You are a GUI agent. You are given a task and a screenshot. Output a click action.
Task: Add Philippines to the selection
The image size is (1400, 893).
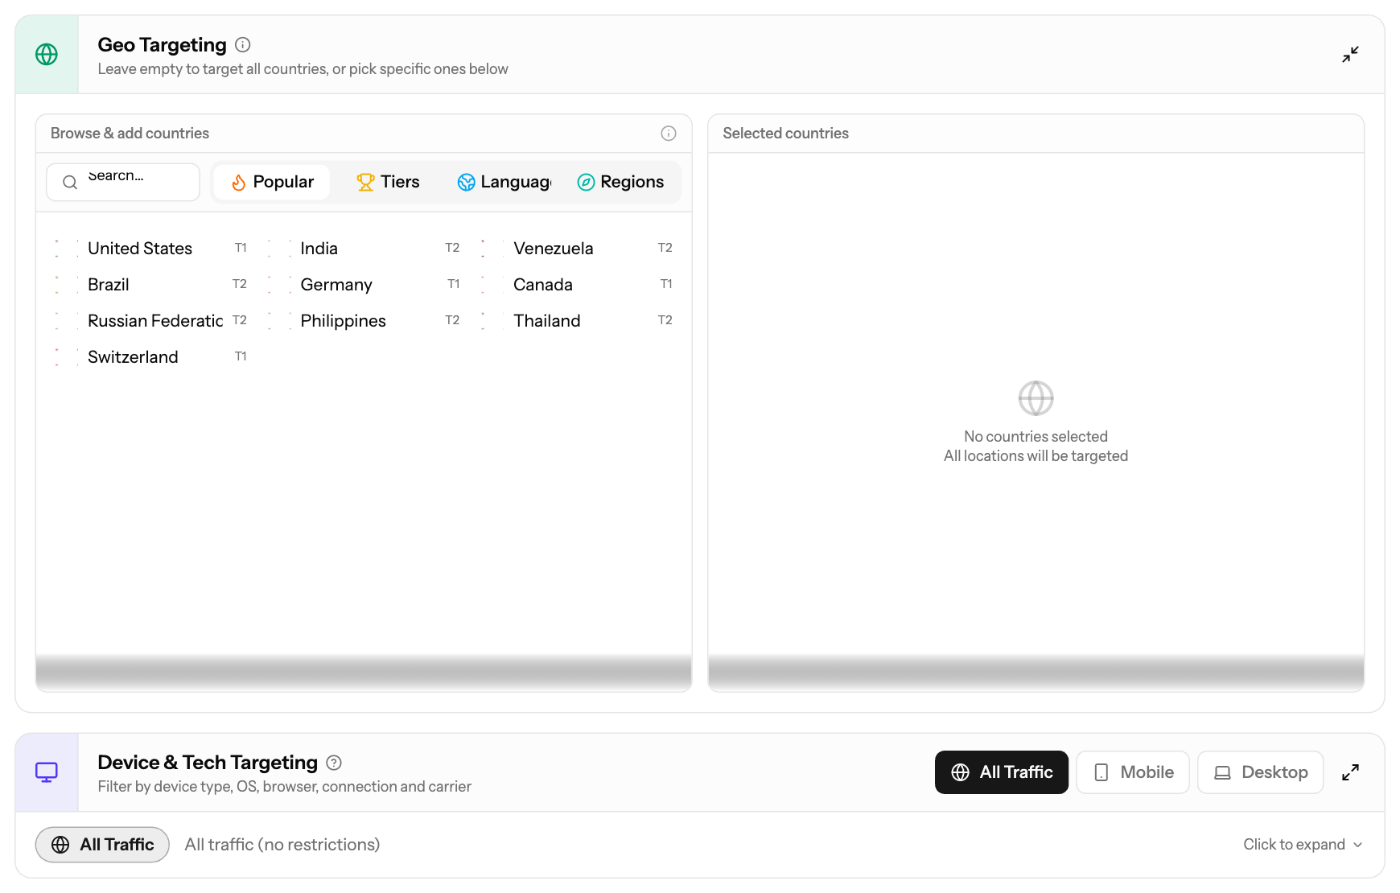(x=364, y=321)
